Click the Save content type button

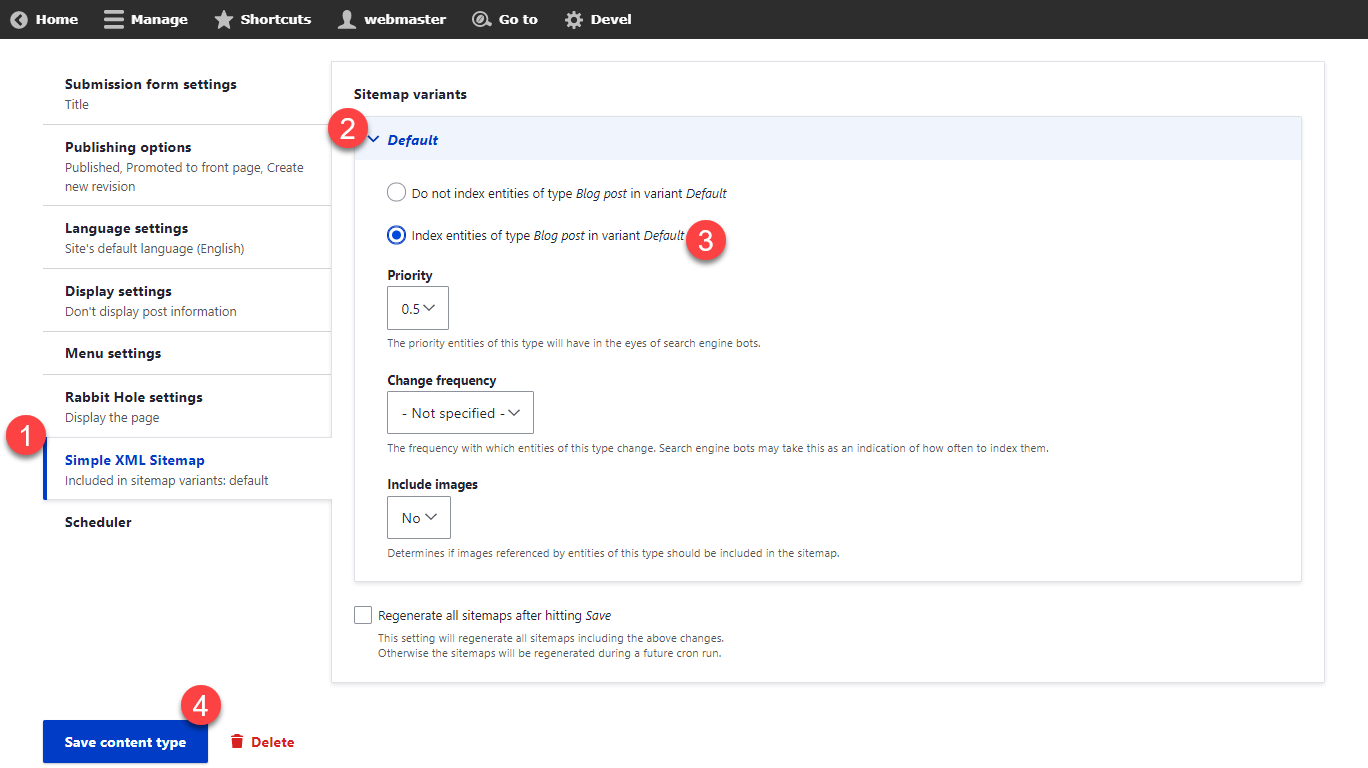[125, 742]
